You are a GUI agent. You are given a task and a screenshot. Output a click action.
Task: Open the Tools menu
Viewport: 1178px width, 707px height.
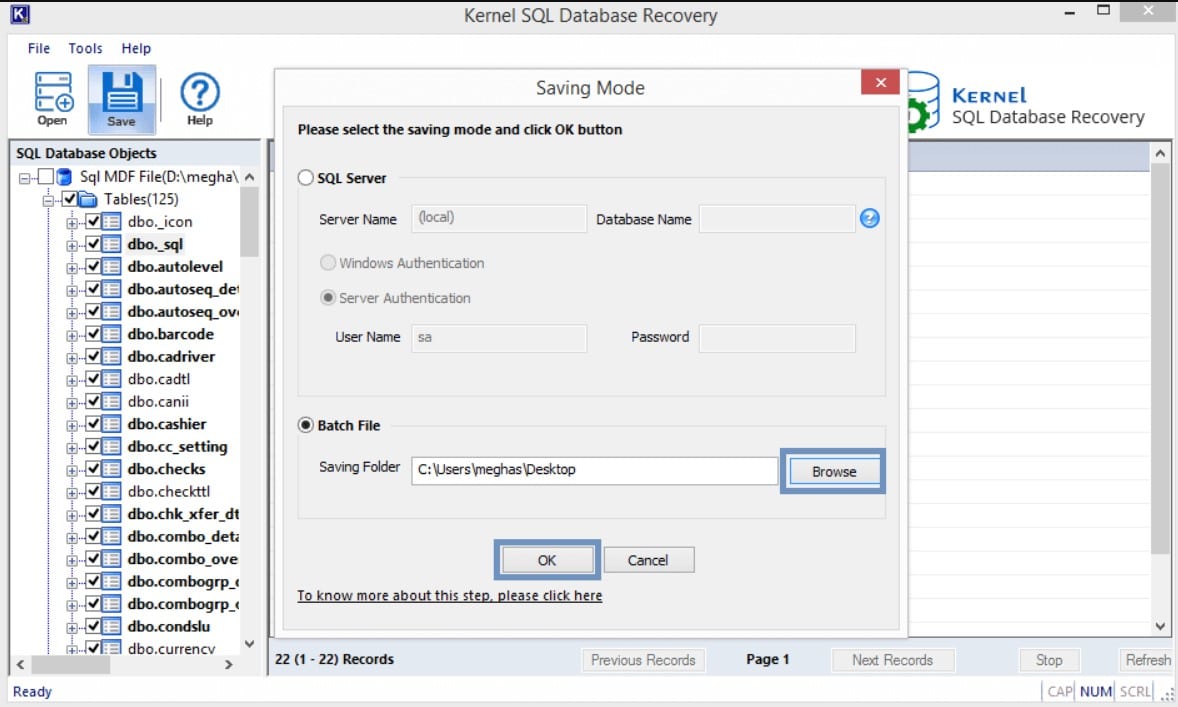86,48
